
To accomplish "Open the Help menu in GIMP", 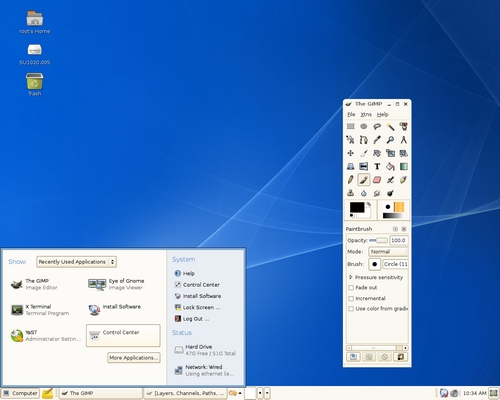I will (x=383, y=114).
